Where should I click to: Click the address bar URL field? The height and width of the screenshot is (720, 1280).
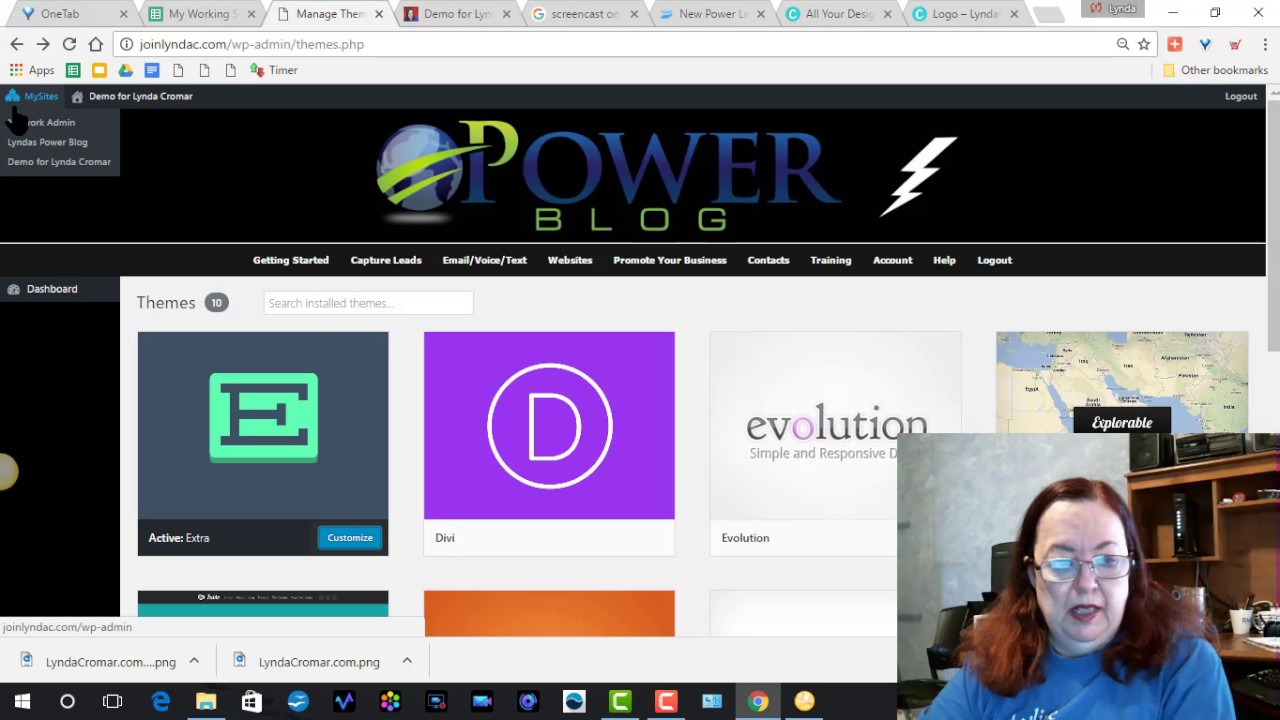tap(620, 44)
